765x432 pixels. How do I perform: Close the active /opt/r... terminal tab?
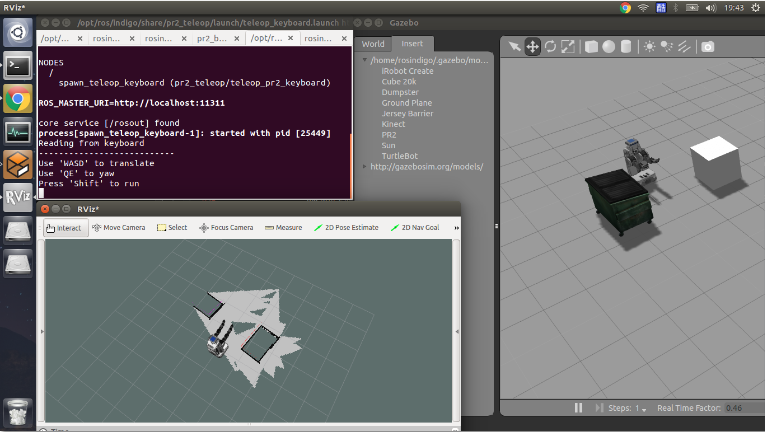point(290,38)
